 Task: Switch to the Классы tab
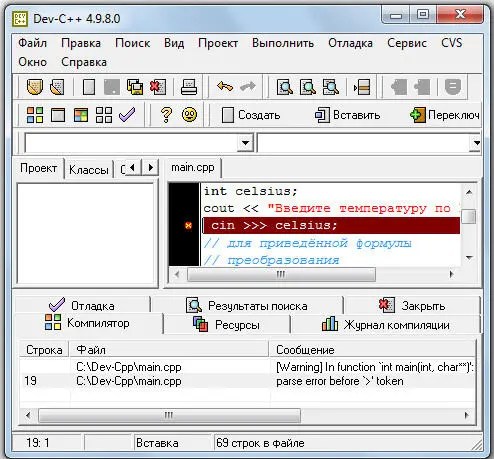tap(89, 170)
